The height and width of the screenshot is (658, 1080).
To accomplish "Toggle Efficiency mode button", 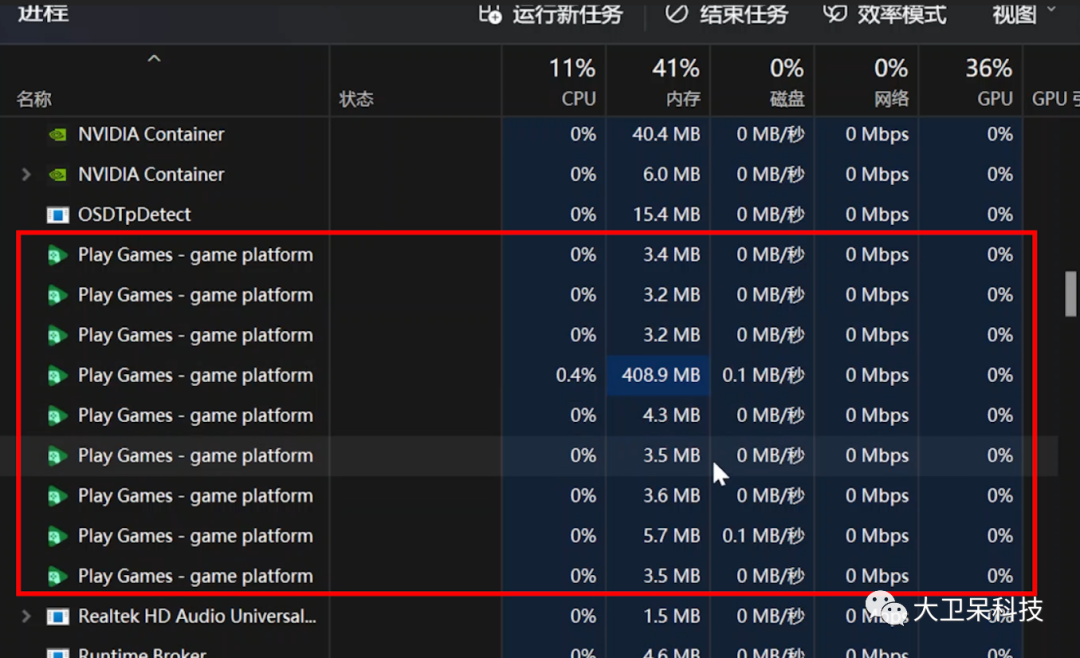I will (x=885, y=14).
